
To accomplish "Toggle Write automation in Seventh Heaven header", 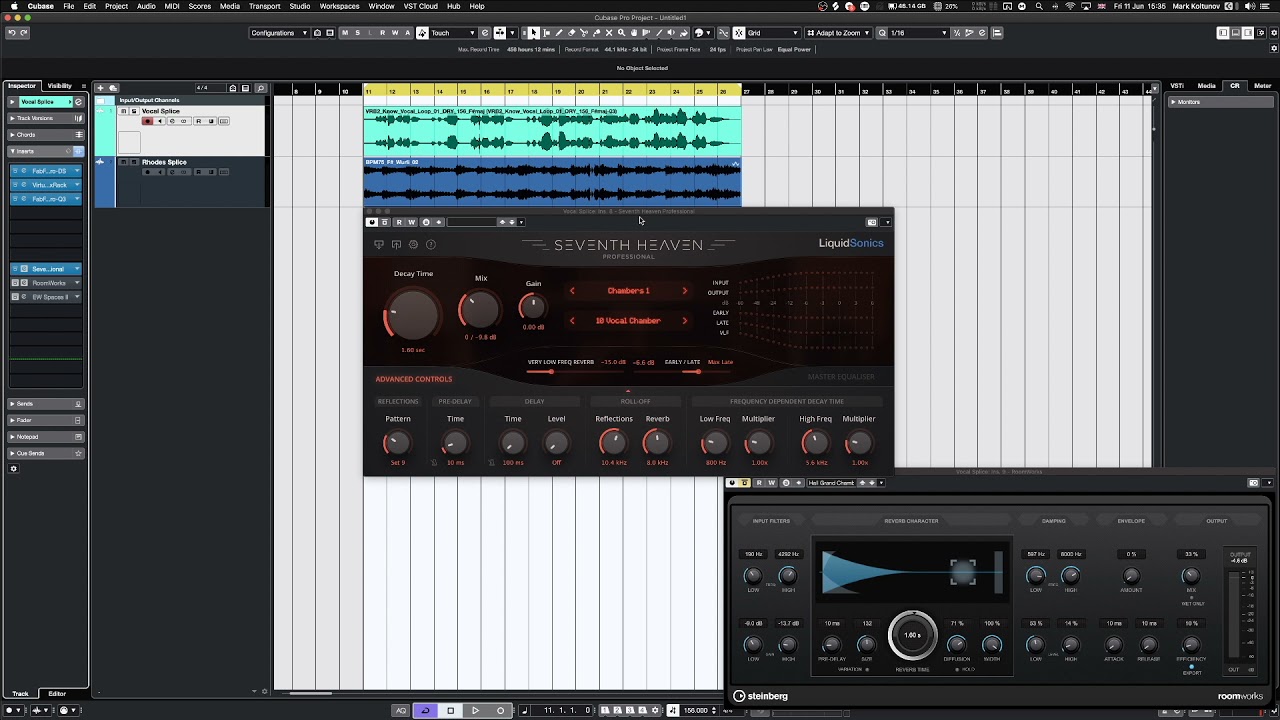I will pos(411,222).
